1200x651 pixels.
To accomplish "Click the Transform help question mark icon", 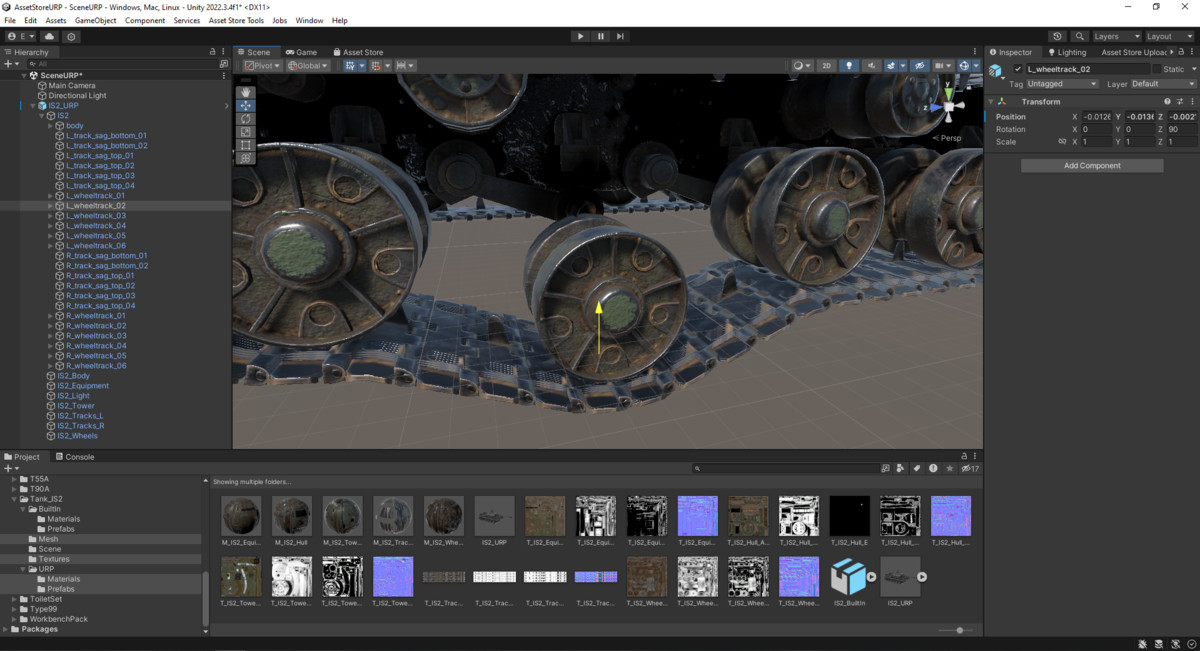I will [x=1167, y=102].
